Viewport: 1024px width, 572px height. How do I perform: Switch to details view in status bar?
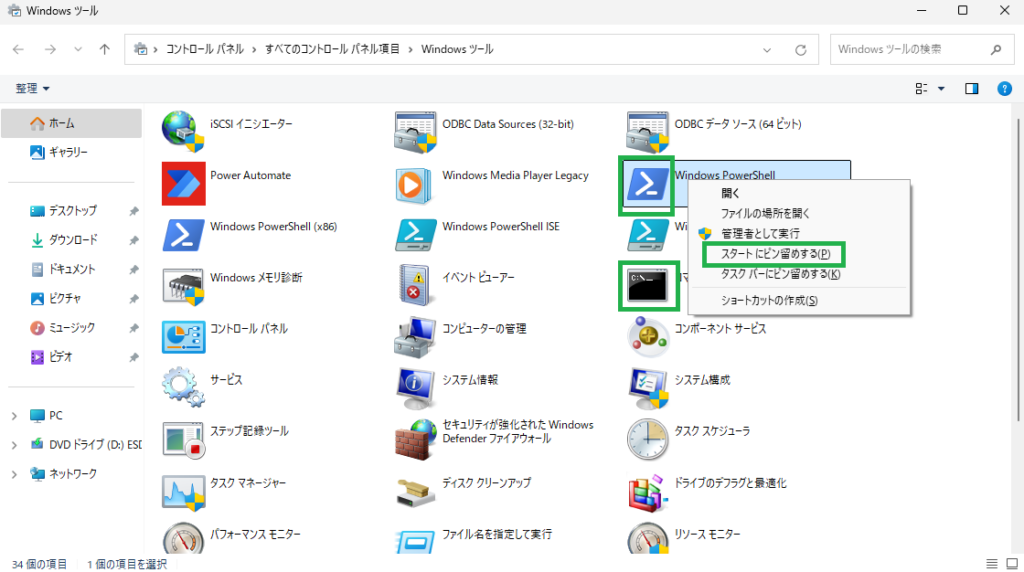point(991,564)
